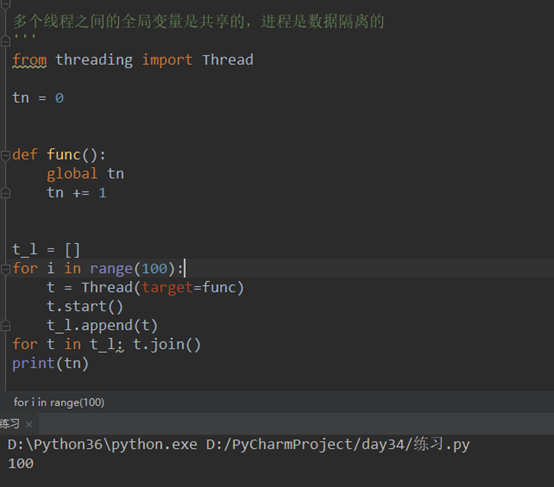554x487 pixels.
Task: Click fold end marker beside tn += 1
Action: click(x=5, y=193)
